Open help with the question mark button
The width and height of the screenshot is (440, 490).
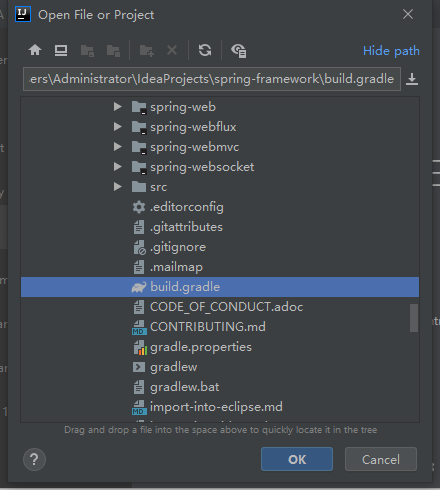(34, 459)
